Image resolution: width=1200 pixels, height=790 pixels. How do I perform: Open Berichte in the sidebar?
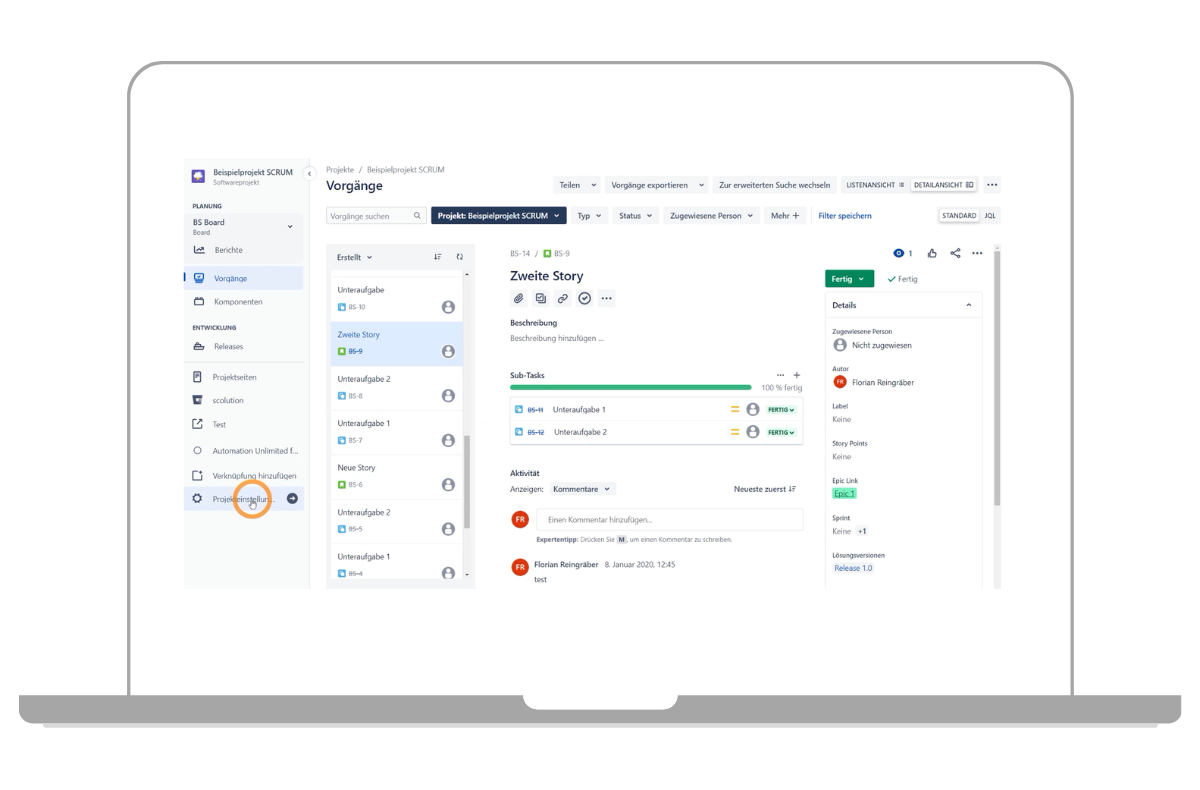point(228,250)
